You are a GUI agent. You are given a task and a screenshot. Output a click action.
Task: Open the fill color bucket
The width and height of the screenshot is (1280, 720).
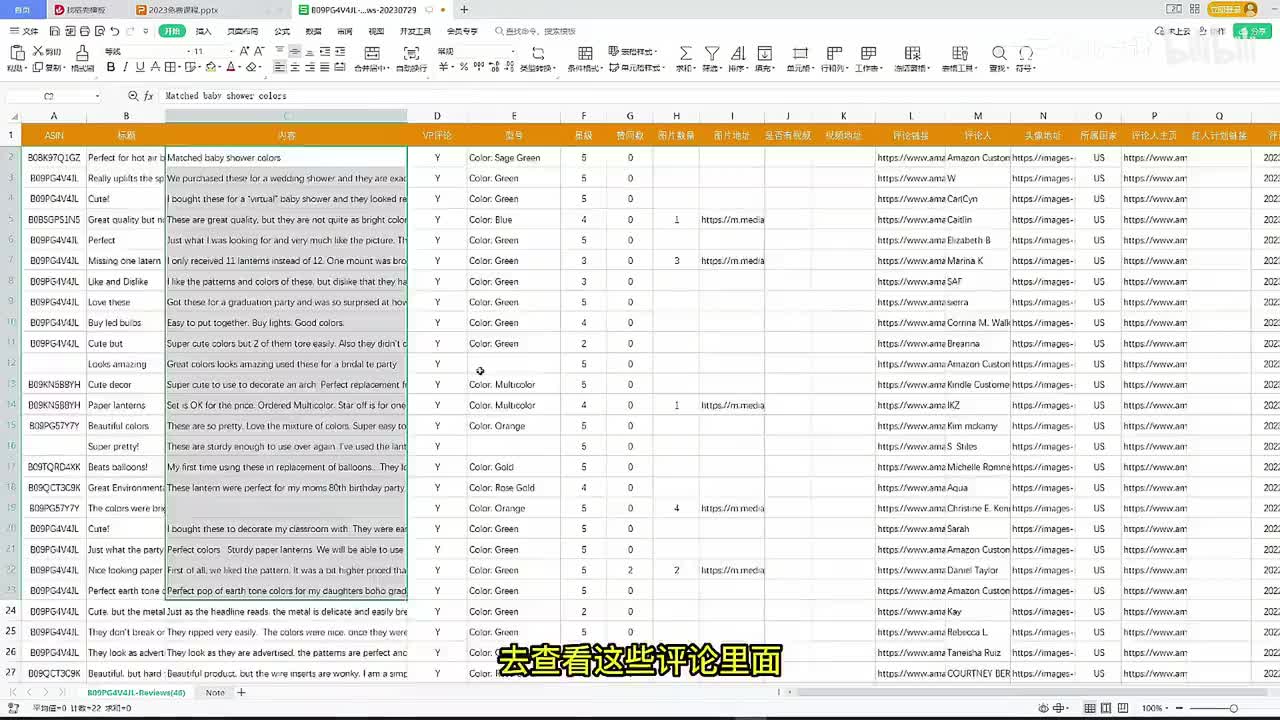point(210,67)
